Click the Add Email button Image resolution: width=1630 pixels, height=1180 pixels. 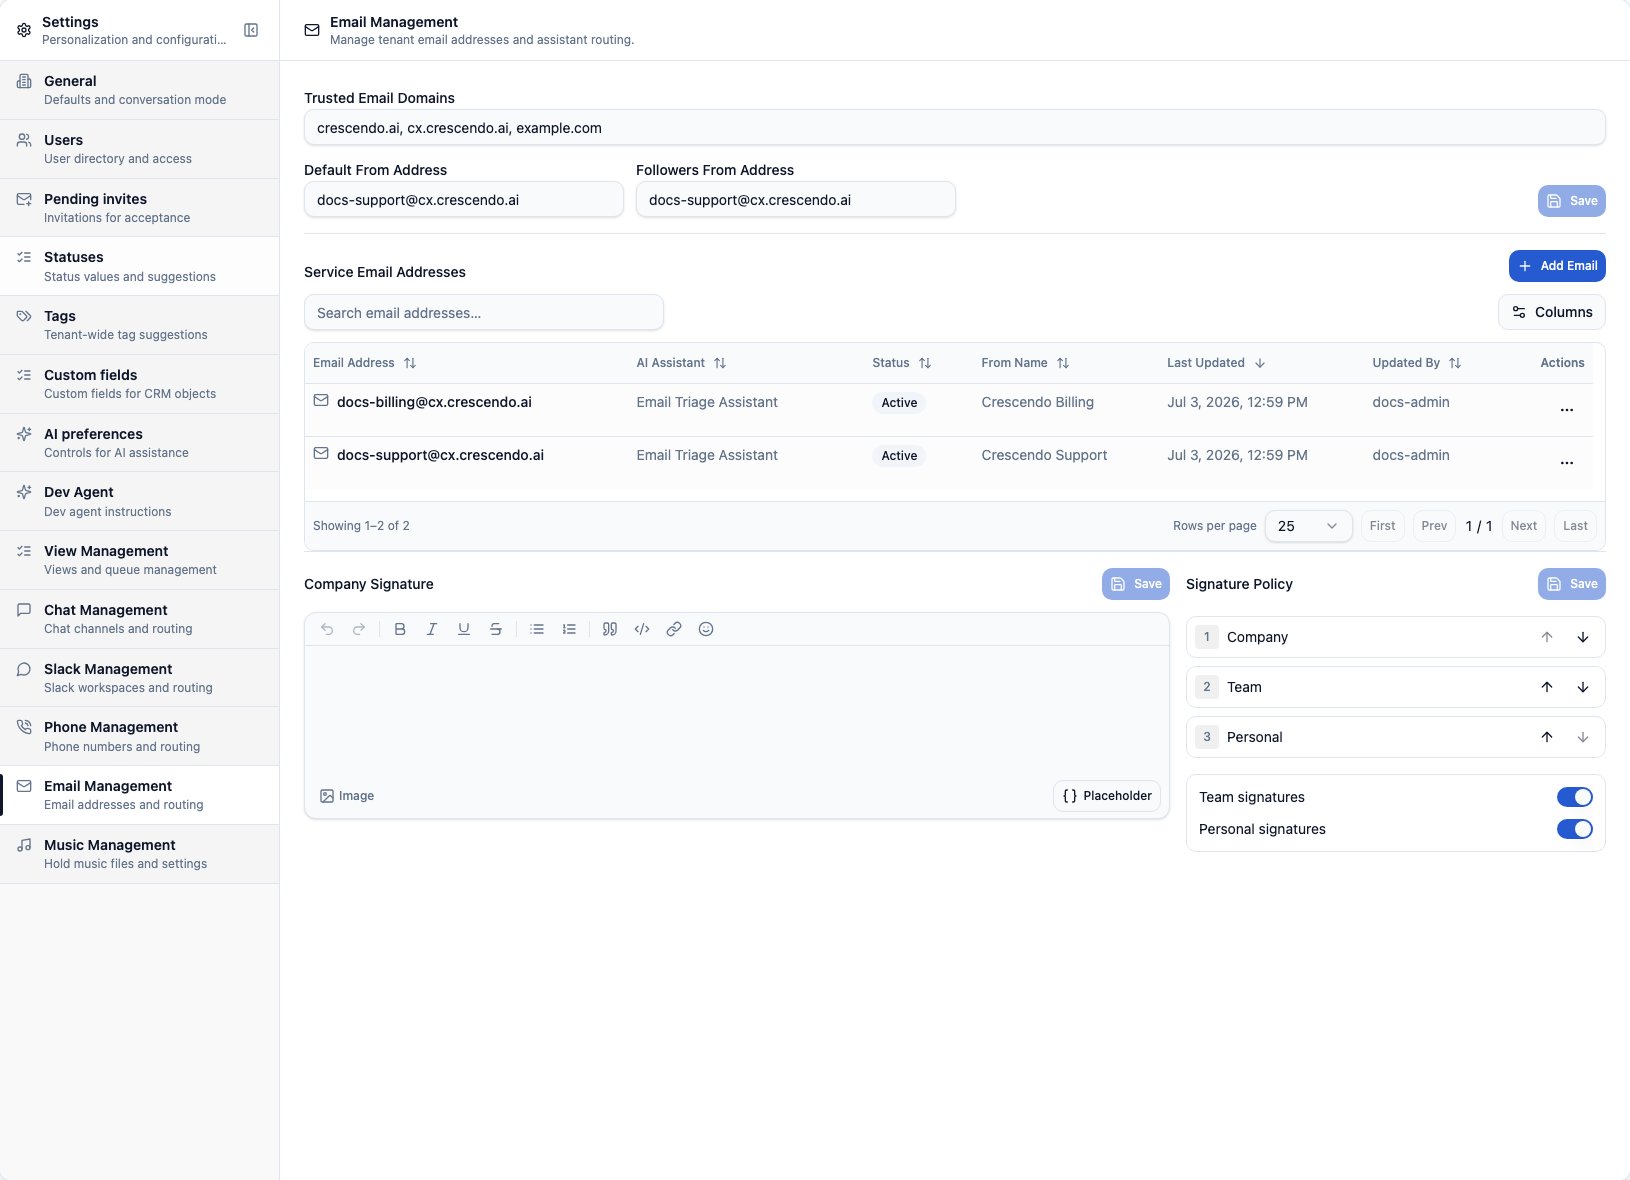[1557, 266]
